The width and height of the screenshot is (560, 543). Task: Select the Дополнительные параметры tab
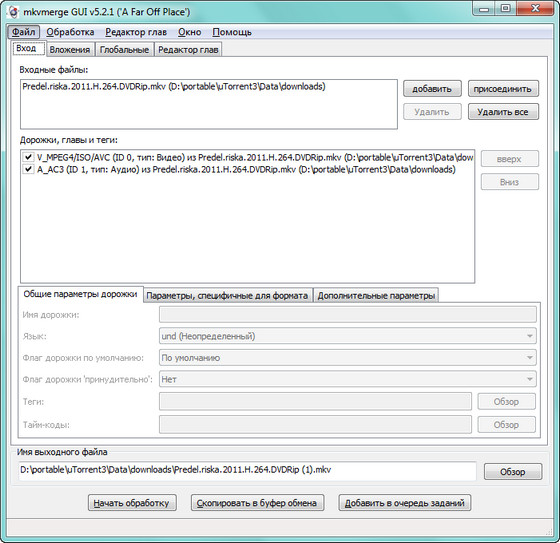[376, 296]
